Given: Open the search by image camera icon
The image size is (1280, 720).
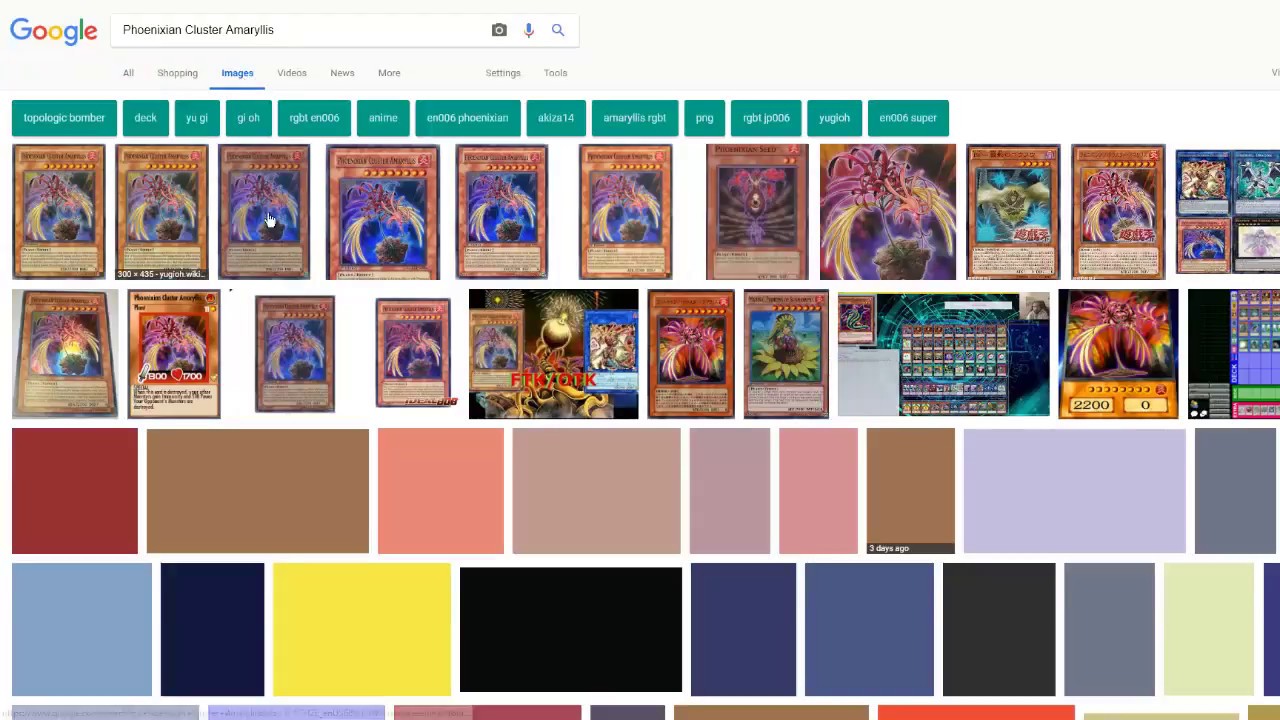Looking at the screenshot, I should (499, 30).
